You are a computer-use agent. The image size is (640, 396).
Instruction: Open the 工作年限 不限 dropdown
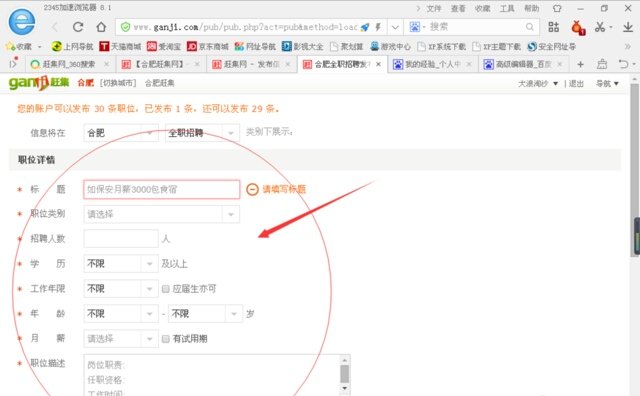121,289
